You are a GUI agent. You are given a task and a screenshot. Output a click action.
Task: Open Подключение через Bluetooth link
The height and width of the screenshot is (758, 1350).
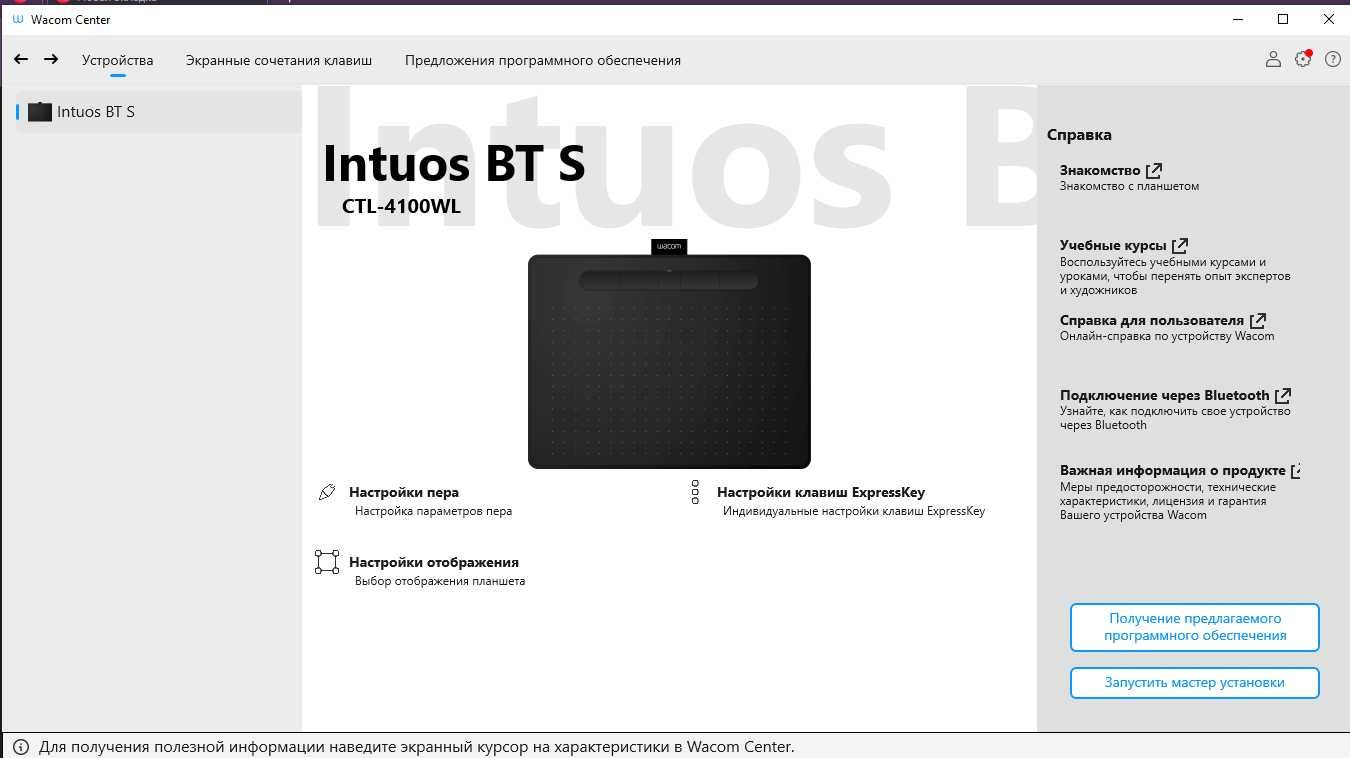[1165, 396]
